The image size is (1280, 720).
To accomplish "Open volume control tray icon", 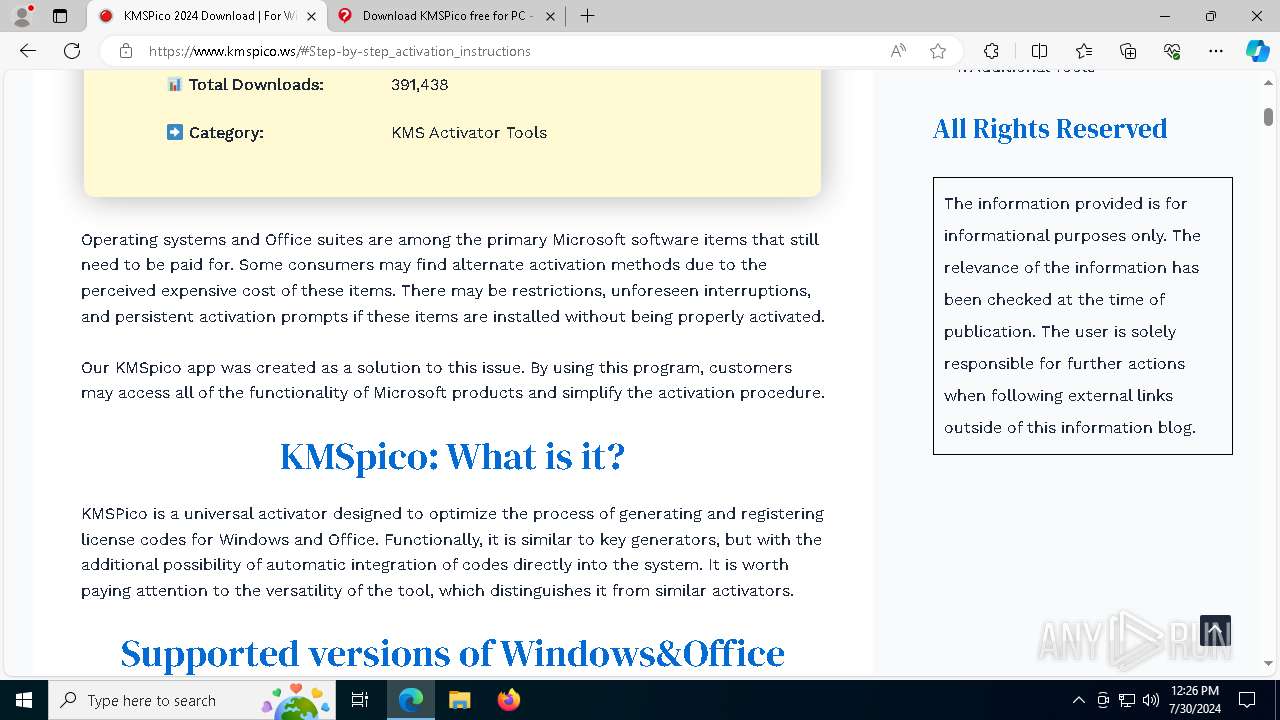I will 1151,700.
